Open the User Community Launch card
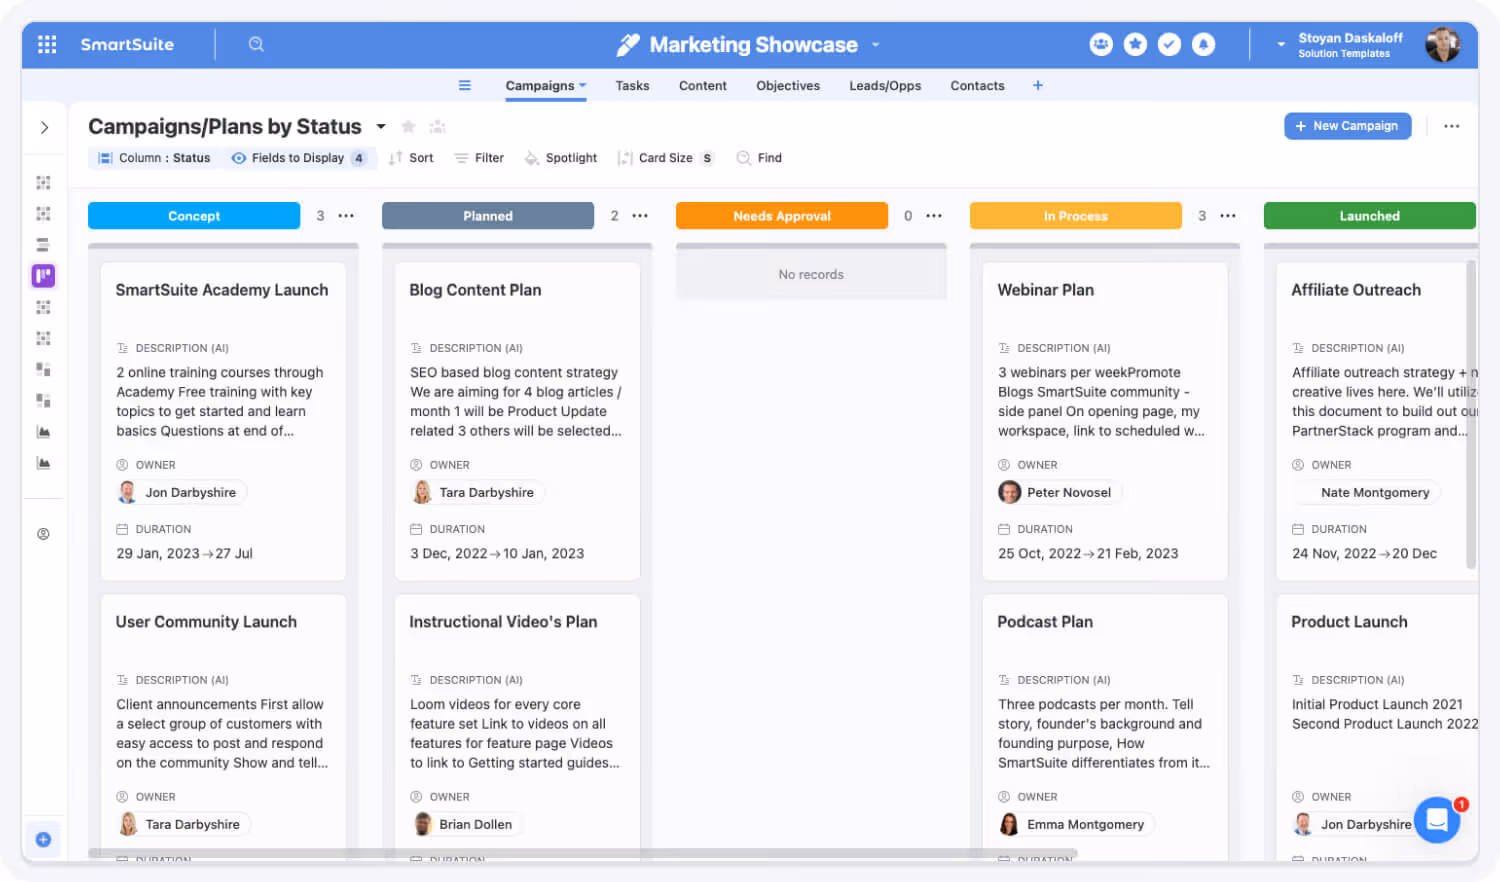 click(223, 727)
